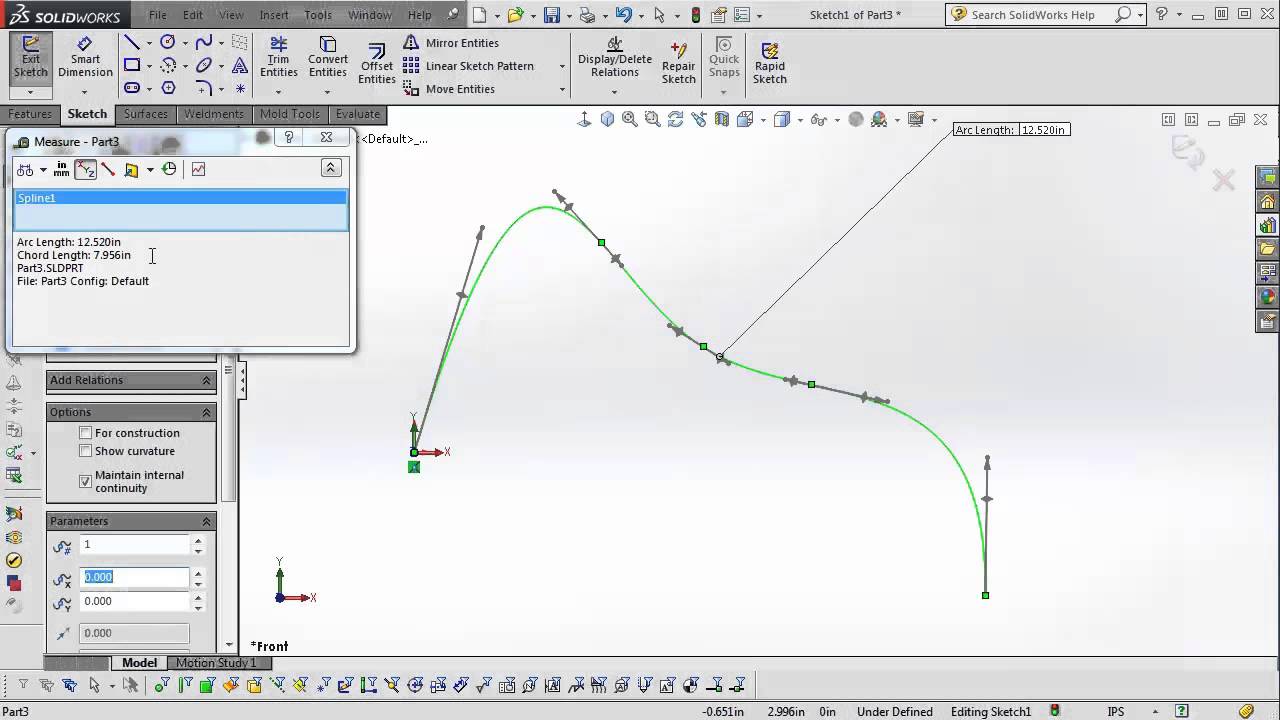The image size is (1280, 720).
Task: Select the Sketch Fillet tool
Action: (x=204, y=88)
